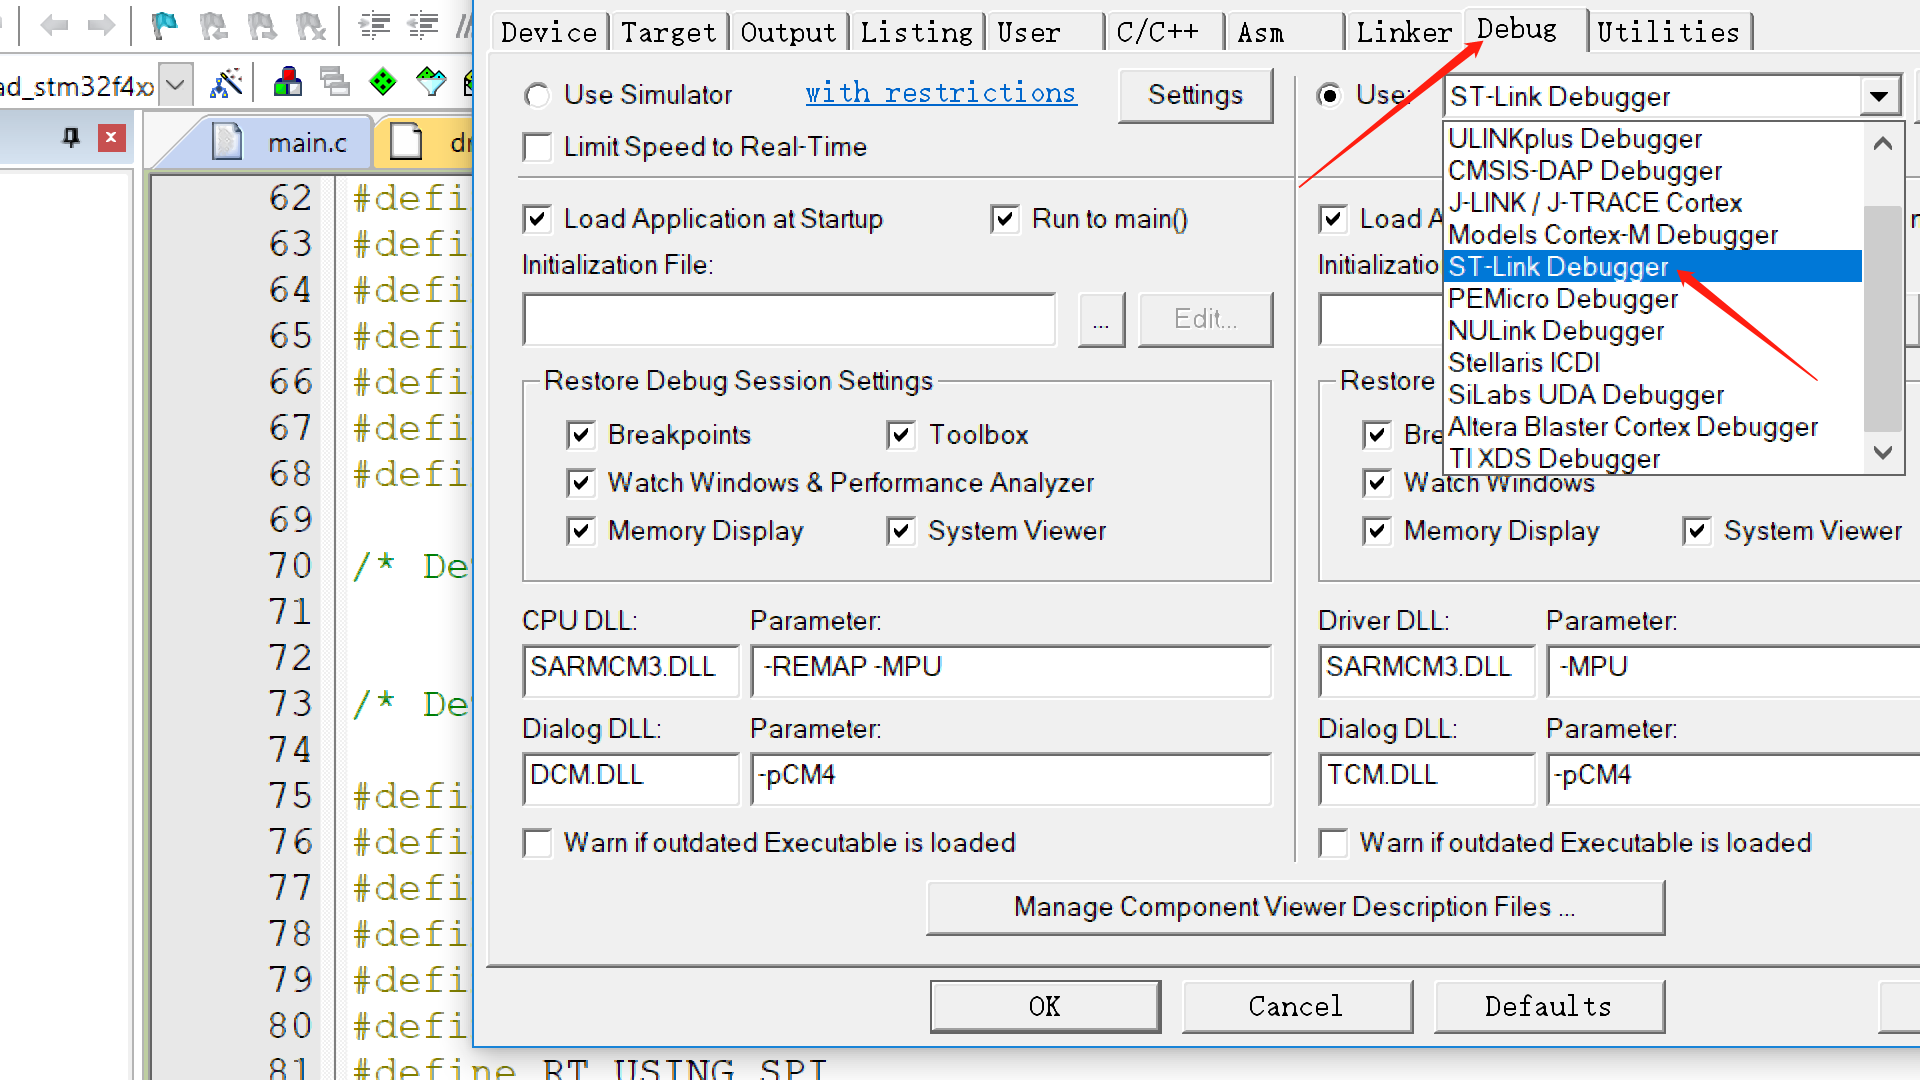This screenshot has height=1080, width=1920.
Task: Click the Select Software Packs funnel icon
Action: click(x=431, y=83)
